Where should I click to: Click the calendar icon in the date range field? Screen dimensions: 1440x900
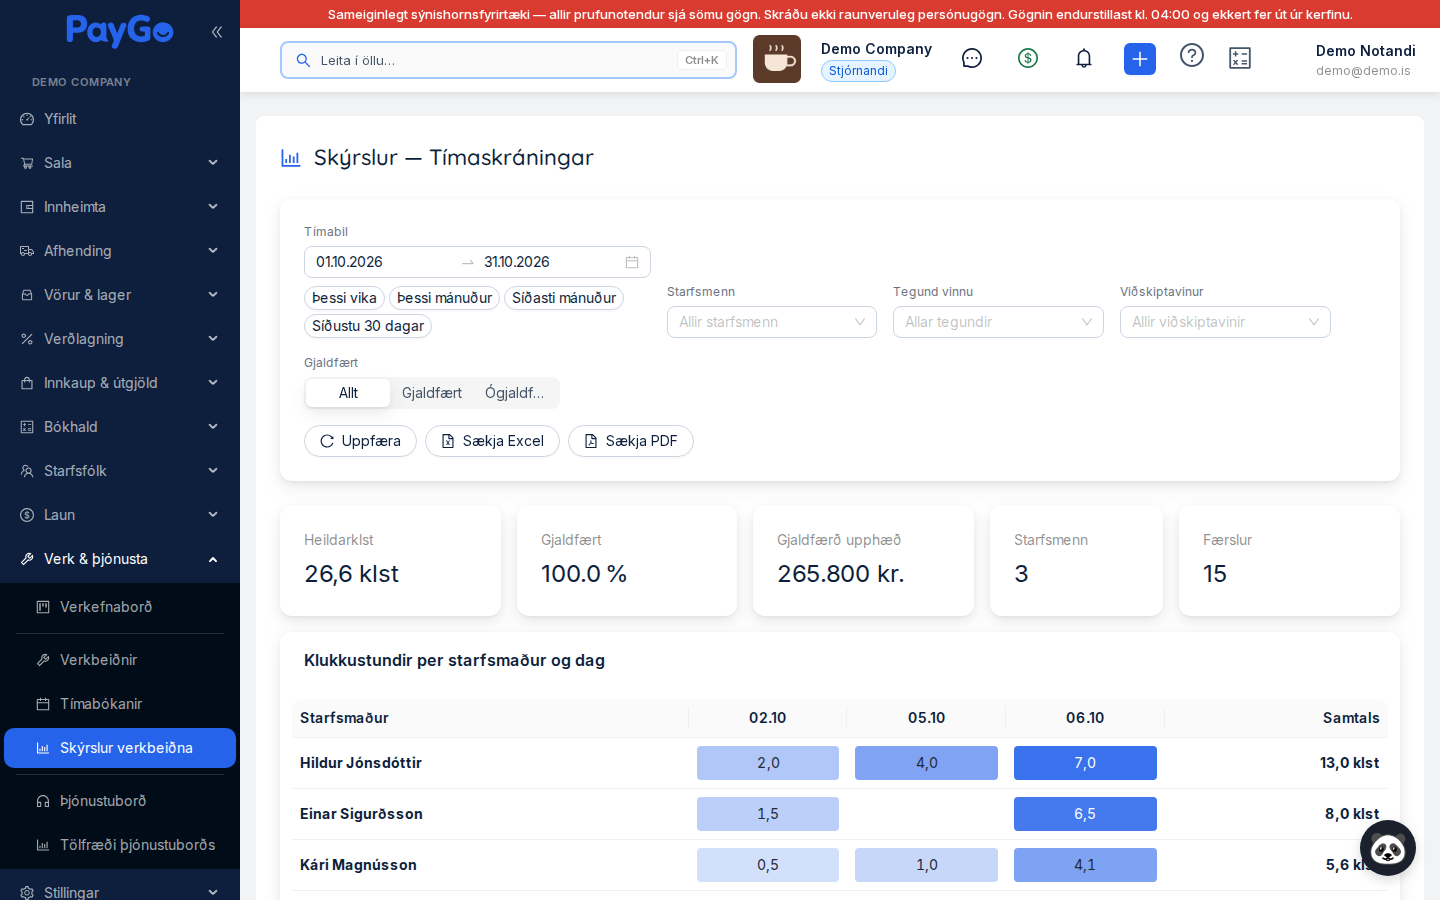pos(632,262)
